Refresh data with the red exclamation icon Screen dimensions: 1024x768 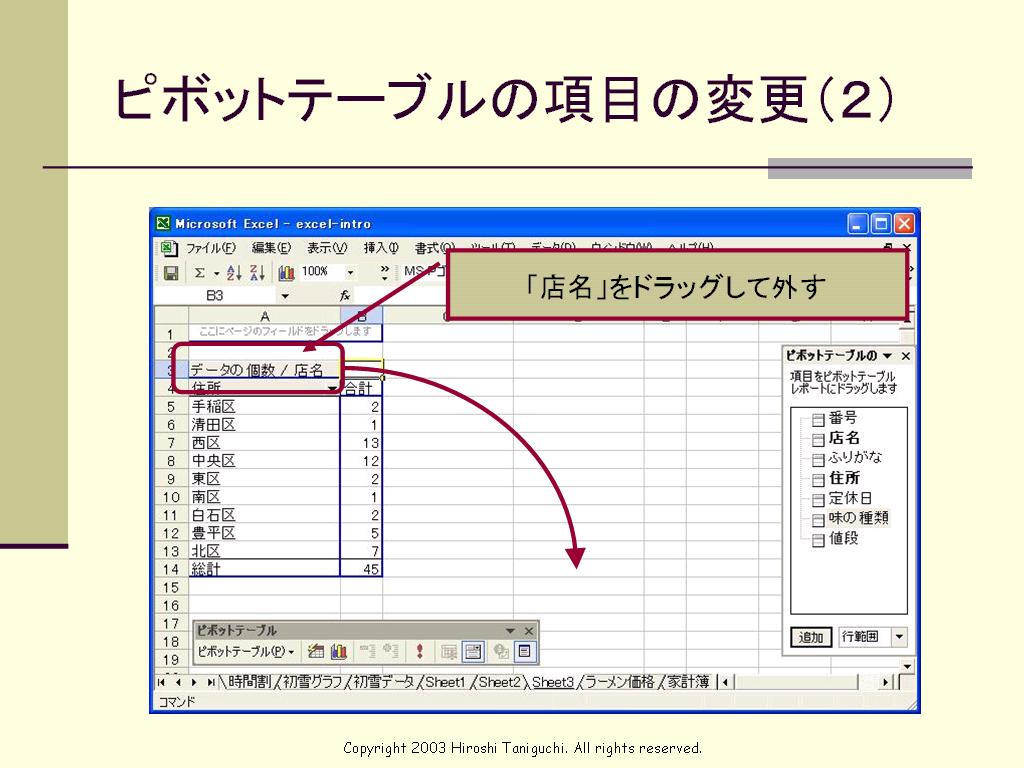point(419,651)
